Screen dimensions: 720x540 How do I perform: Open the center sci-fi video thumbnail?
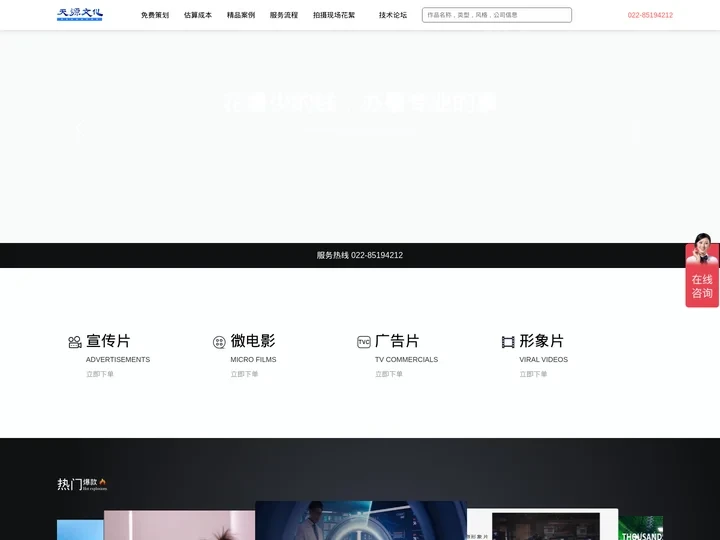click(x=361, y=520)
